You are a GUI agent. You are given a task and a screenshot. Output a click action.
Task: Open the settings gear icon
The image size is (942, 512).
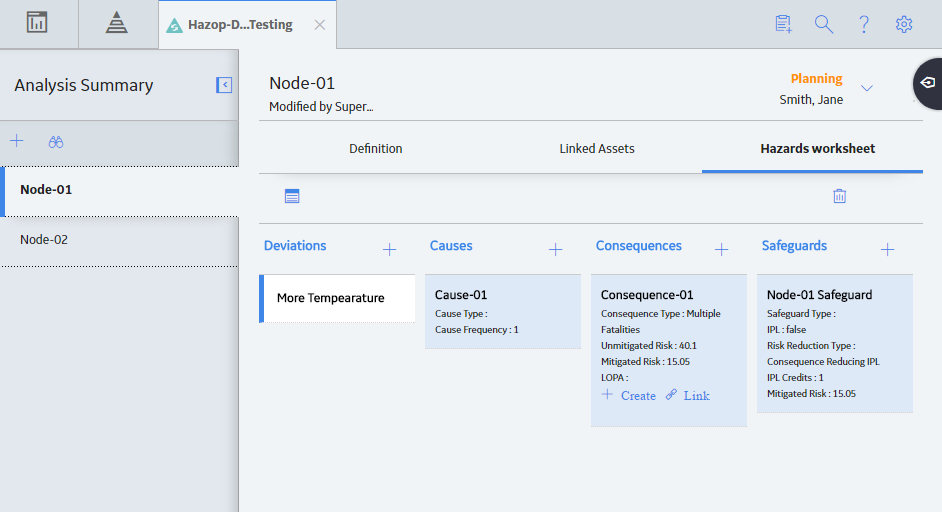tap(904, 24)
